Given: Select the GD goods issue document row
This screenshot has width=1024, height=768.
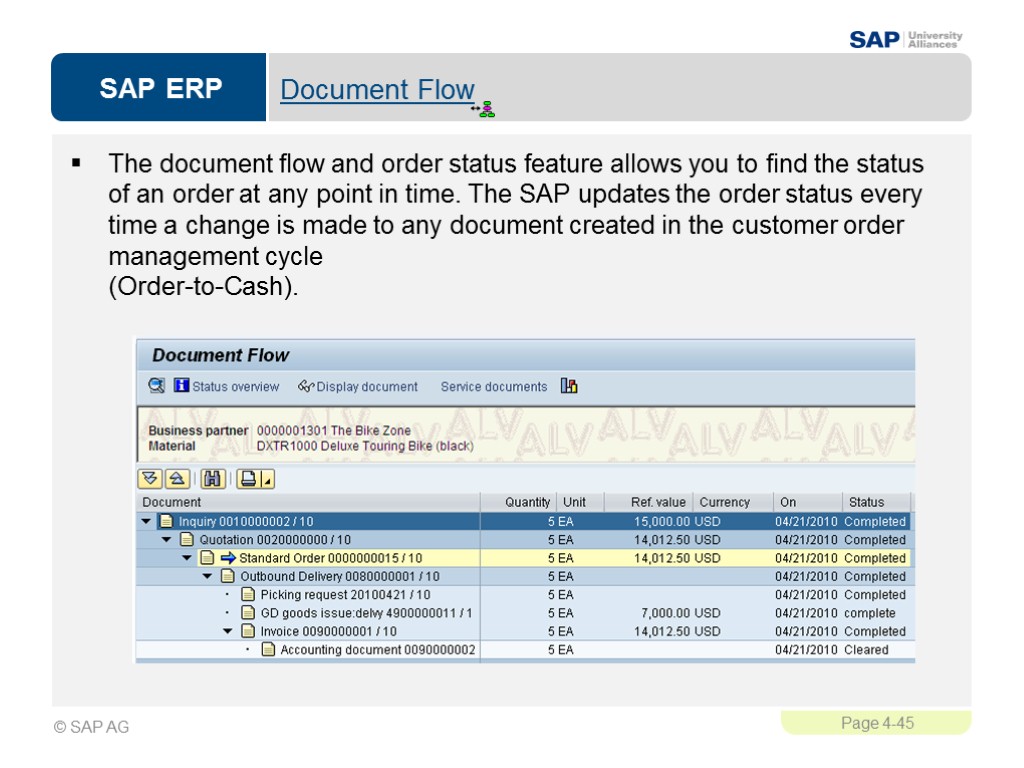Looking at the screenshot, I should pos(525,613).
